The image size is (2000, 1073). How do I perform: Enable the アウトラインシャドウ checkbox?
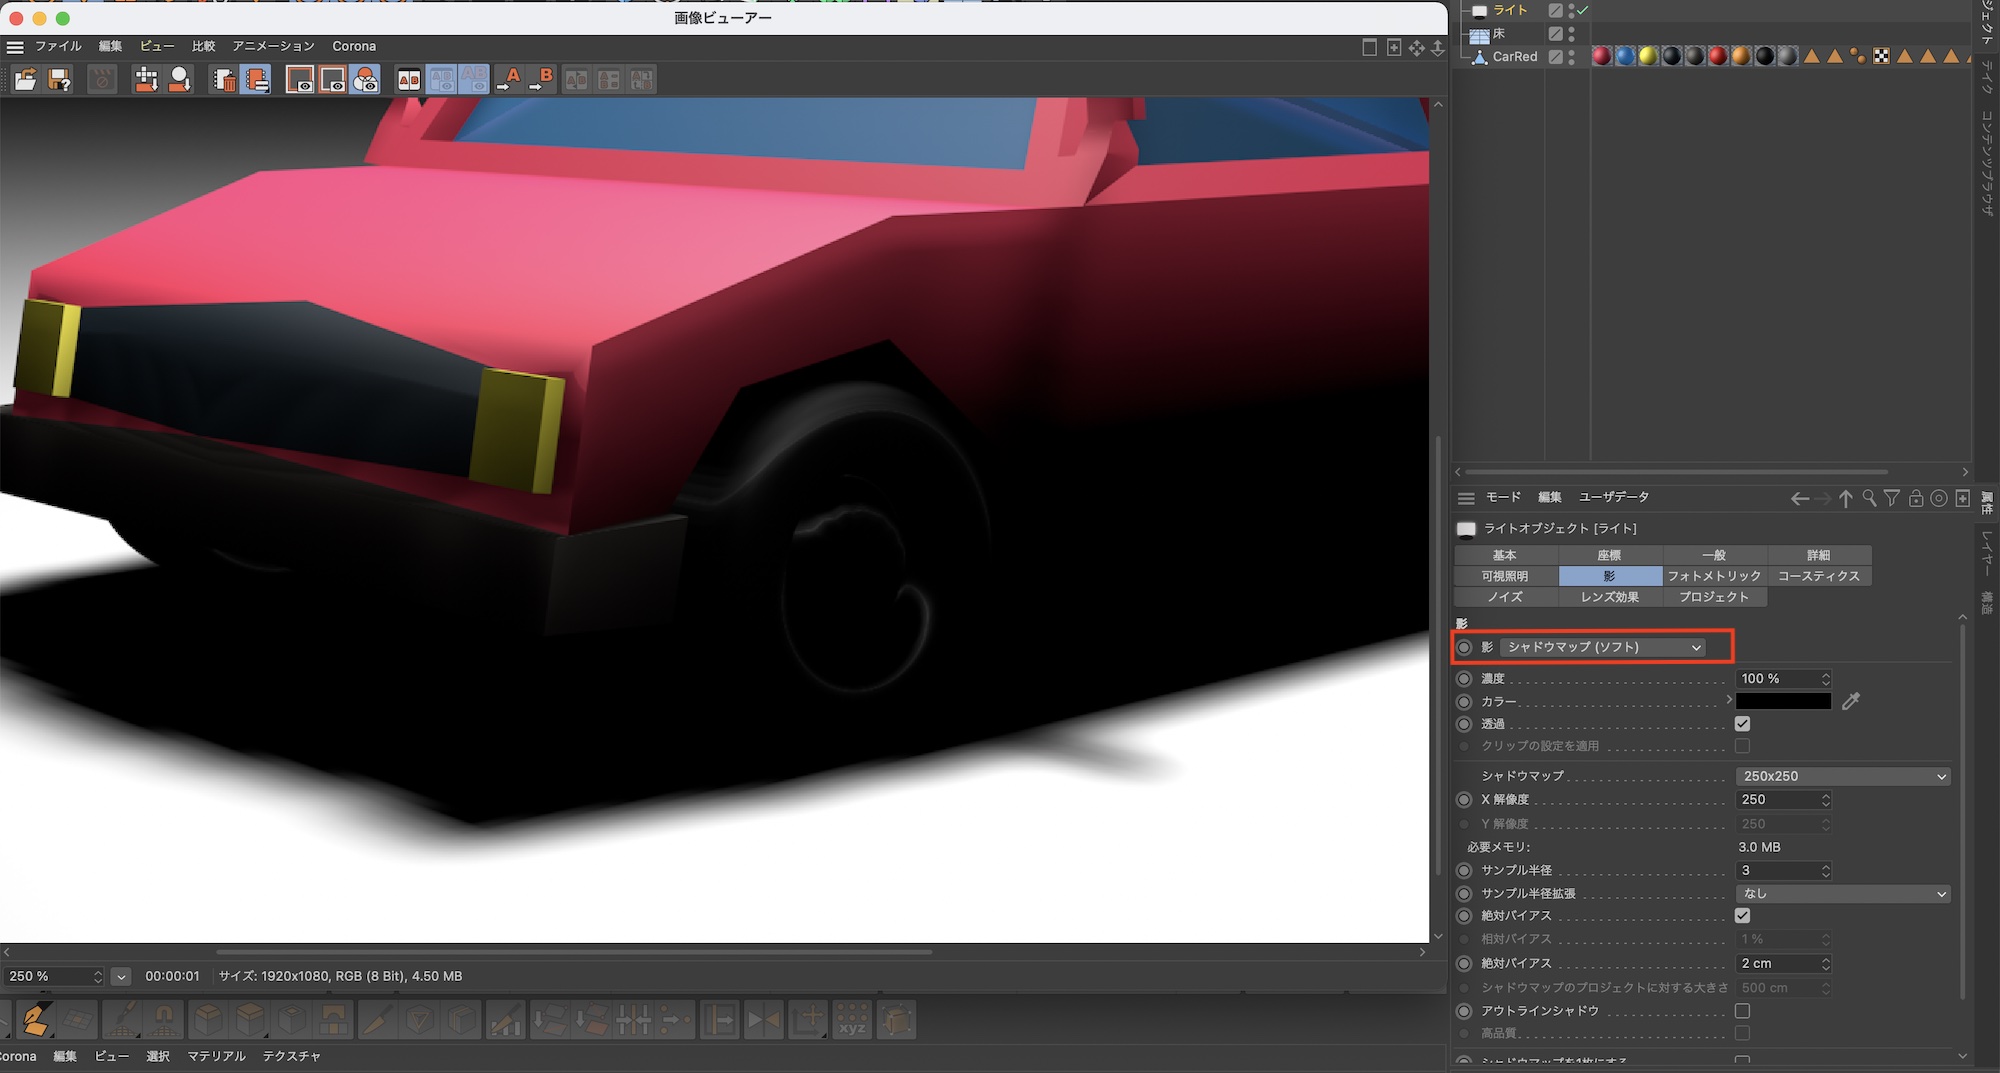pos(1742,1011)
